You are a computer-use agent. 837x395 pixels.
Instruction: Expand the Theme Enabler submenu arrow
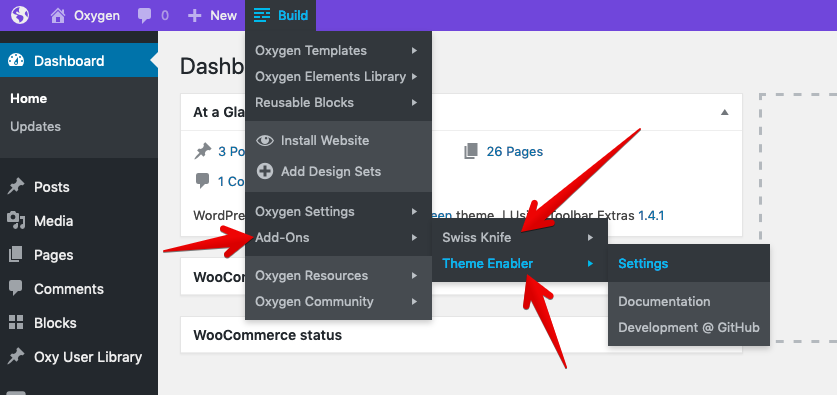coord(590,263)
